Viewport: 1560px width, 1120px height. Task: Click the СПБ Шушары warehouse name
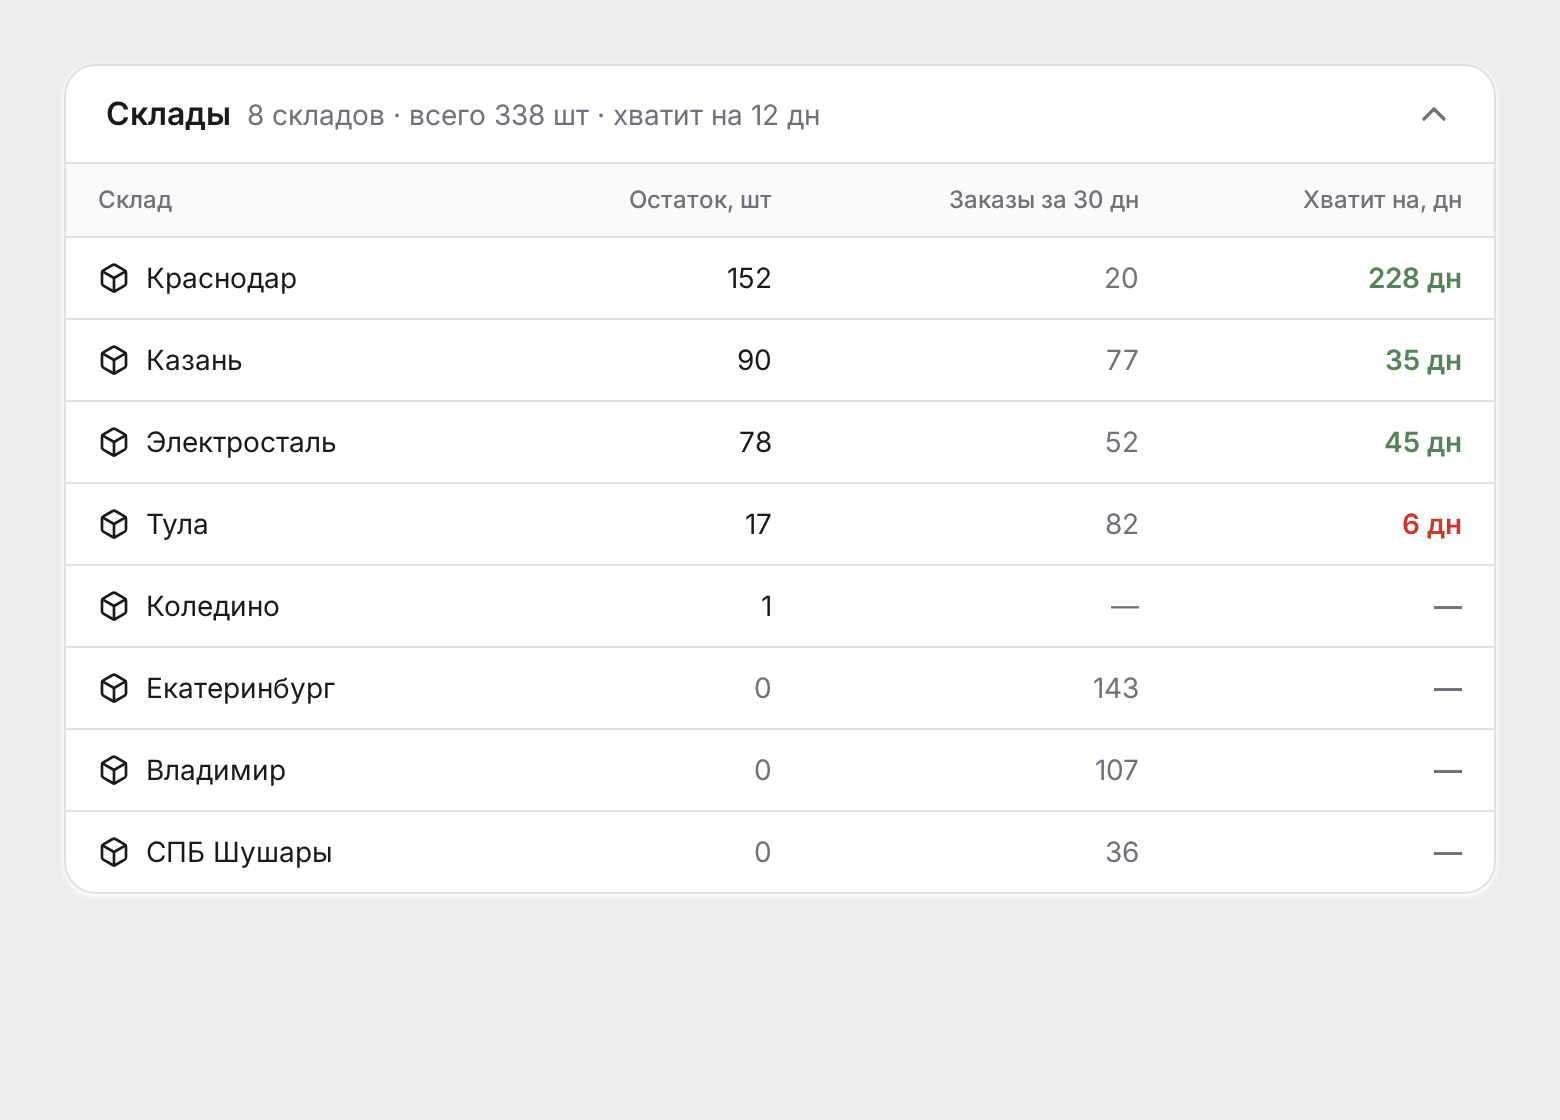(239, 852)
